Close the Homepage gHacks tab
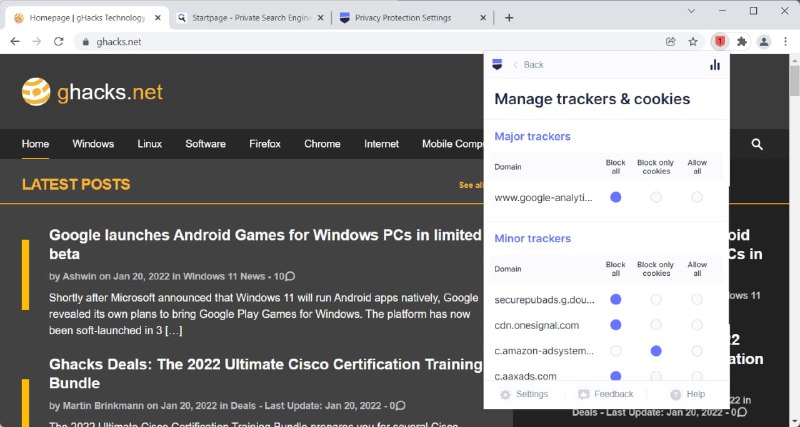 click(x=158, y=18)
